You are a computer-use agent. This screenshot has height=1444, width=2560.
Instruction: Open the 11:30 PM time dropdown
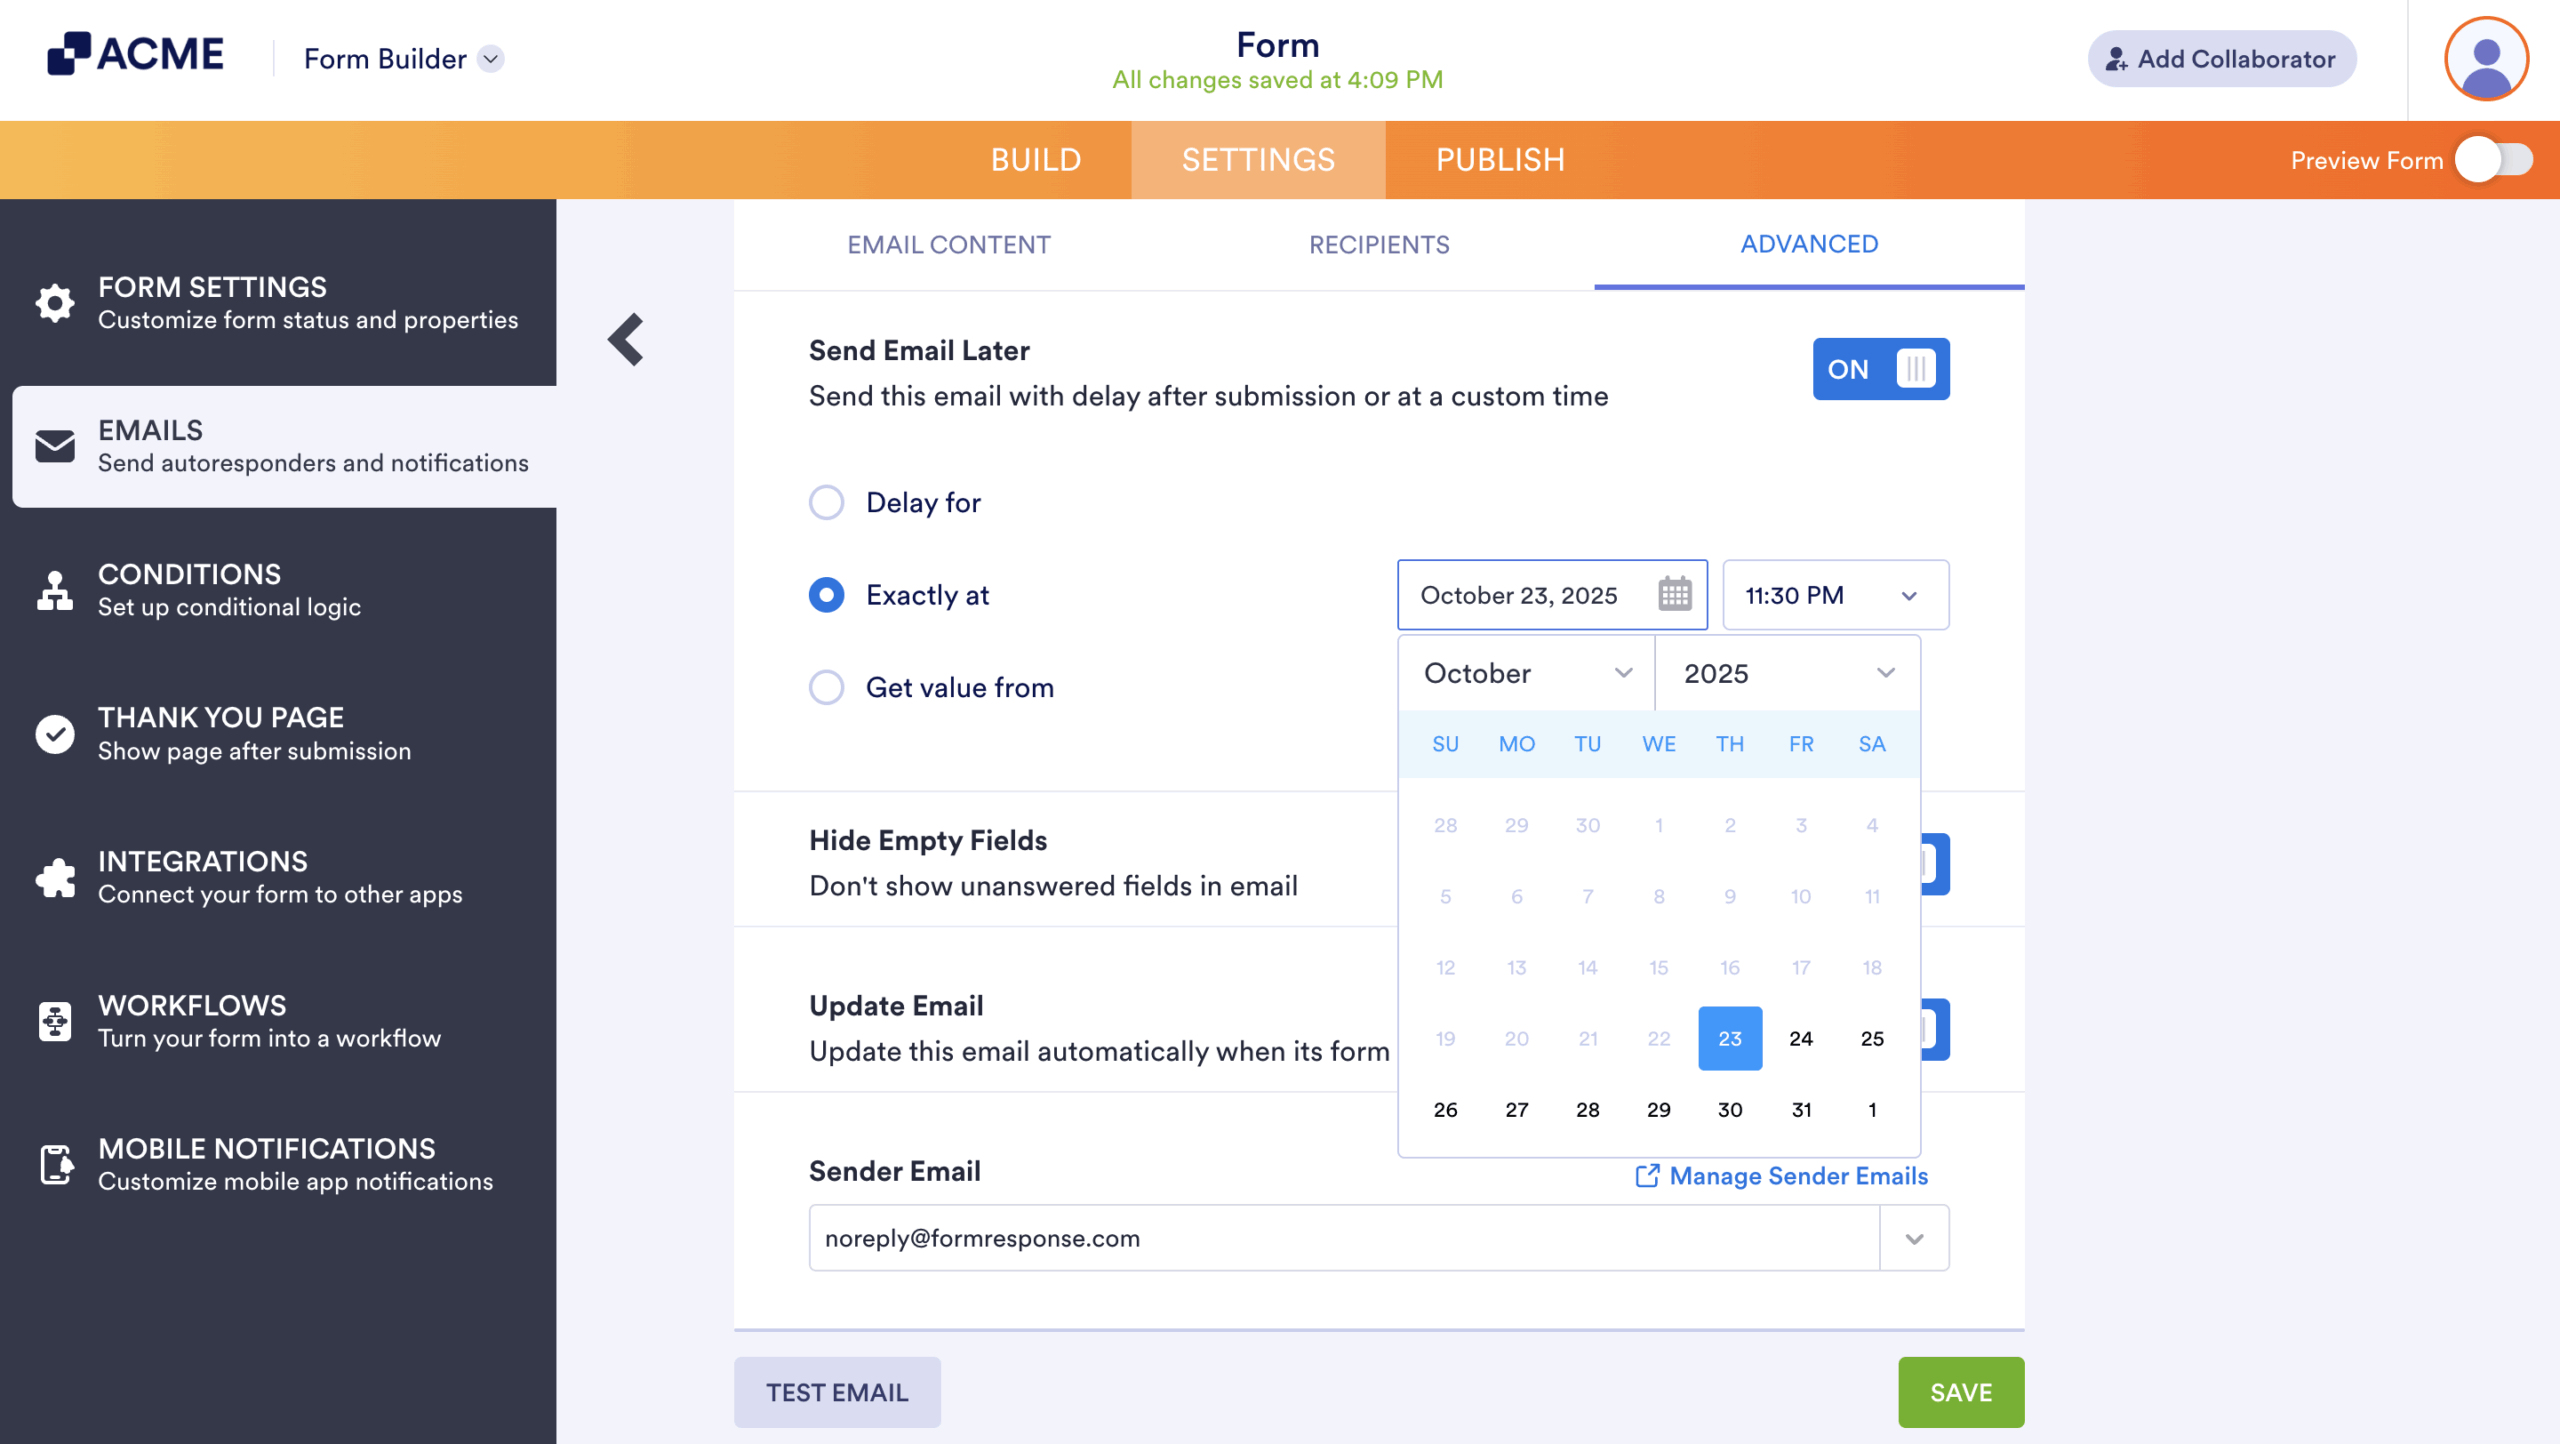1834,594
